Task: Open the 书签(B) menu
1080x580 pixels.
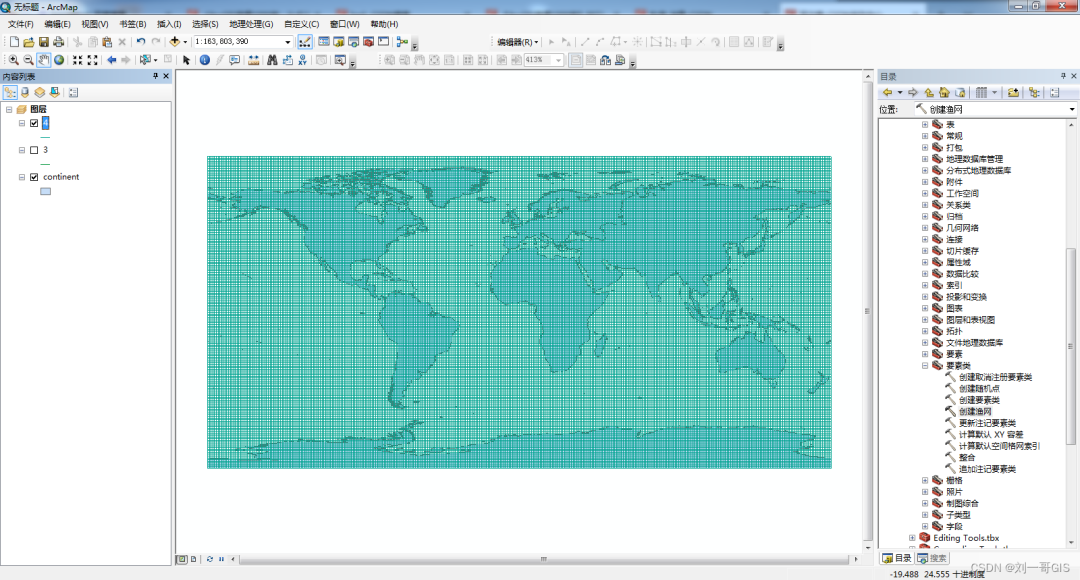Action: [x=132, y=24]
